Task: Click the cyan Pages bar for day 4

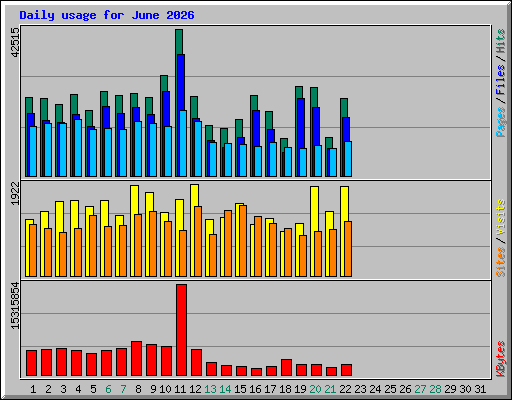Action: point(78,148)
